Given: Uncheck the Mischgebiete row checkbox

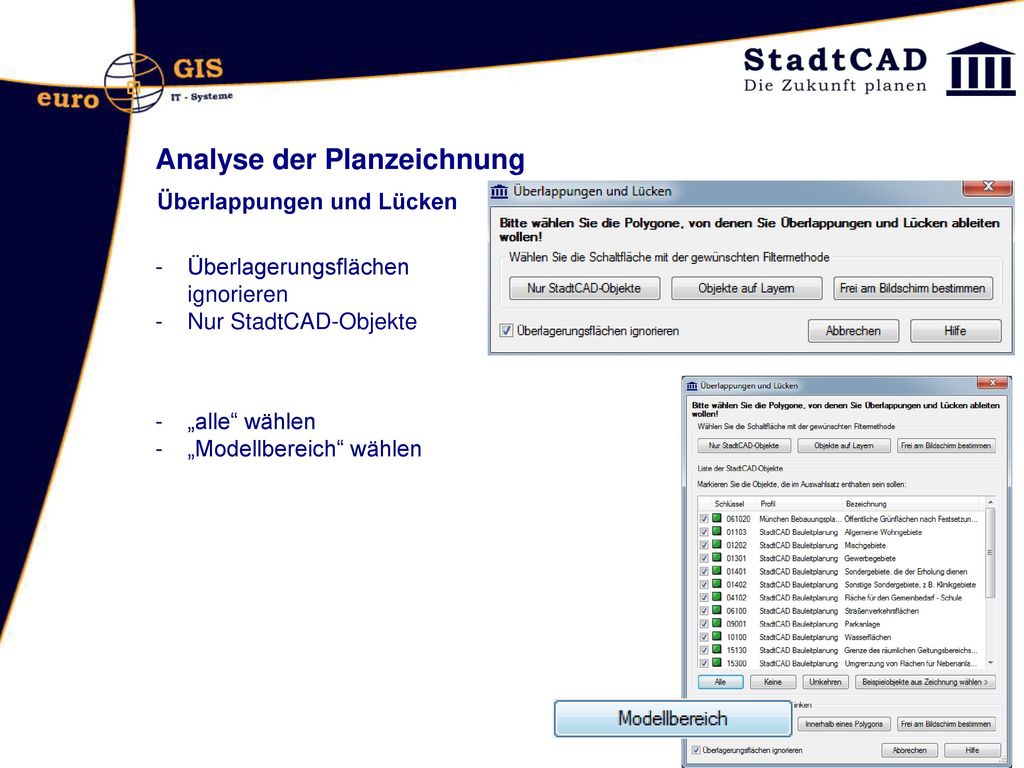Looking at the screenshot, I should click(704, 545).
